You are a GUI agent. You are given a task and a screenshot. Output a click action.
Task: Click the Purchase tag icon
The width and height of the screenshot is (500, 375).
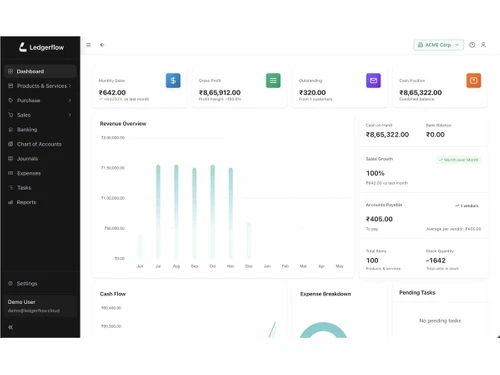(x=10, y=100)
